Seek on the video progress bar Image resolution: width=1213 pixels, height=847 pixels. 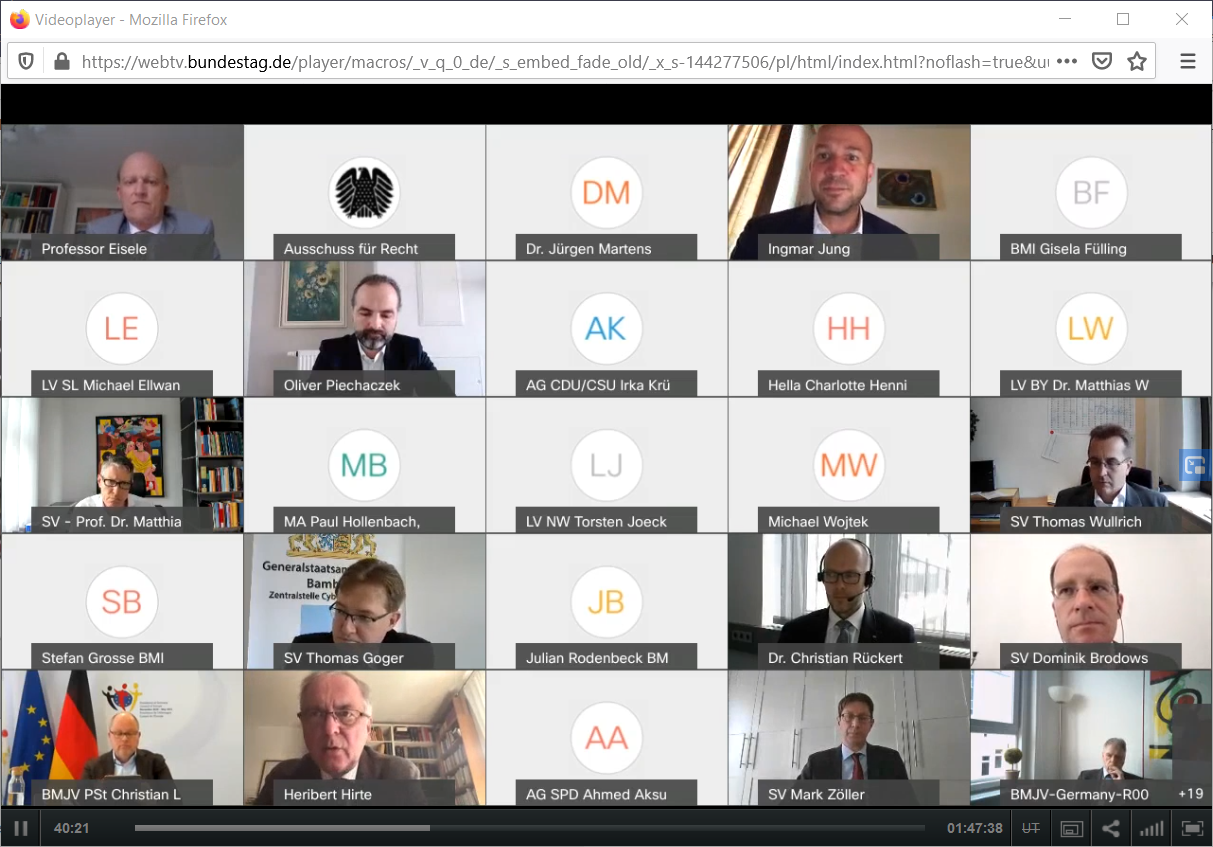point(530,828)
